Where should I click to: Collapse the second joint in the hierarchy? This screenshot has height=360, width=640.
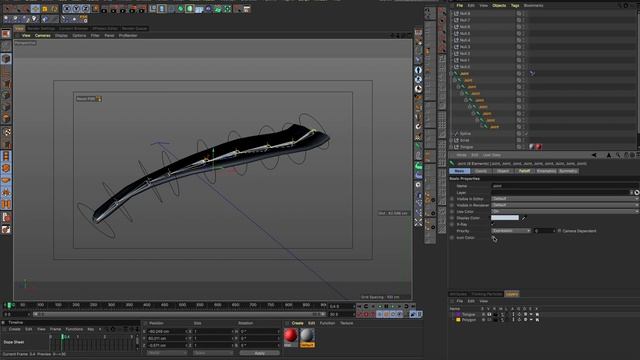click(455, 80)
